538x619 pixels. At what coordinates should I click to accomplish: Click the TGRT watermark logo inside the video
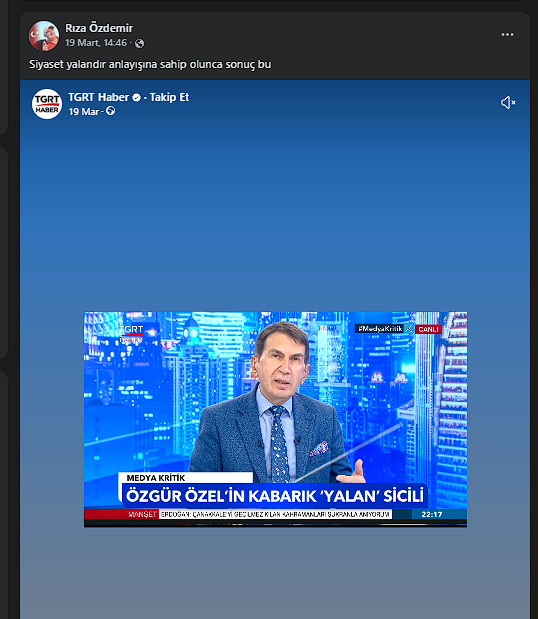tap(131, 334)
